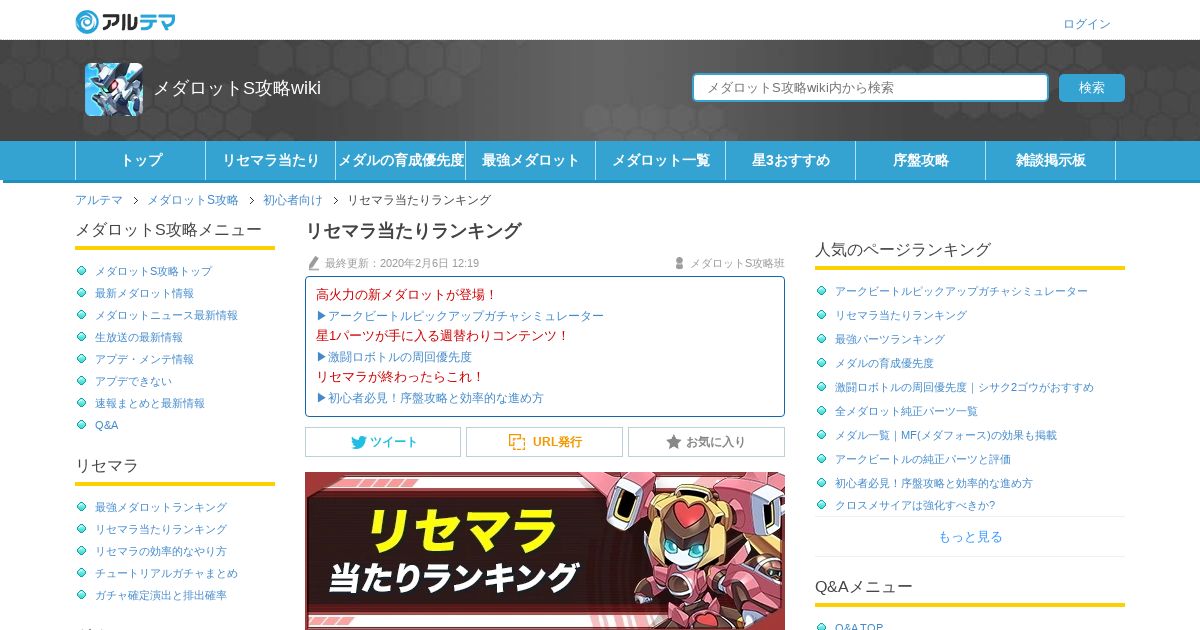Open メダルの育成優先度 in popular ranking
1200x630 pixels.
[884, 363]
